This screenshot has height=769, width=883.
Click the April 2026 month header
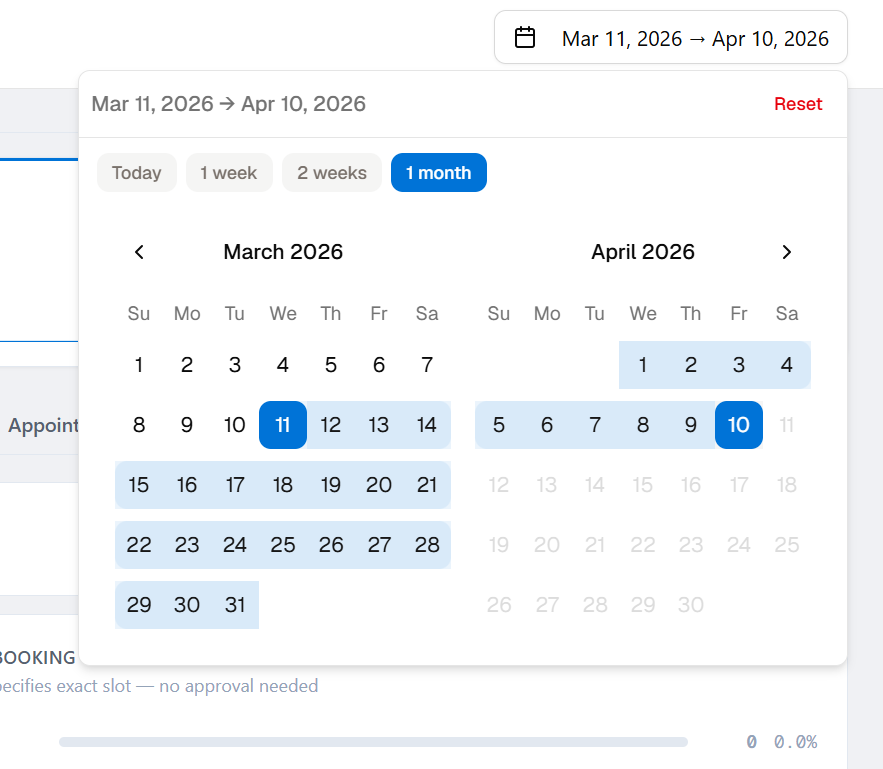[x=643, y=252]
